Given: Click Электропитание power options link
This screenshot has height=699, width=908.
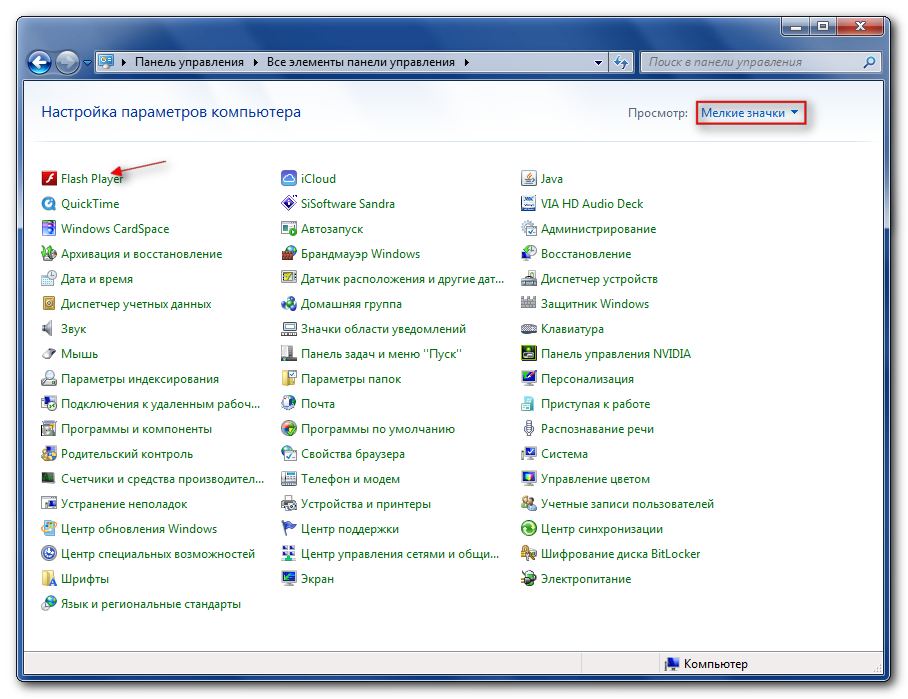Looking at the screenshot, I should point(586,579).
